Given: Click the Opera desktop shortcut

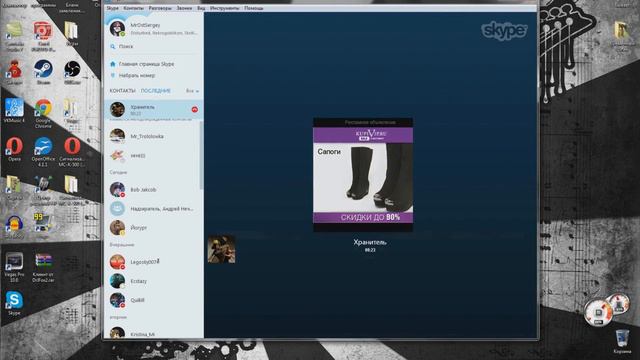Looking at the screenshot, I should 14,149.
